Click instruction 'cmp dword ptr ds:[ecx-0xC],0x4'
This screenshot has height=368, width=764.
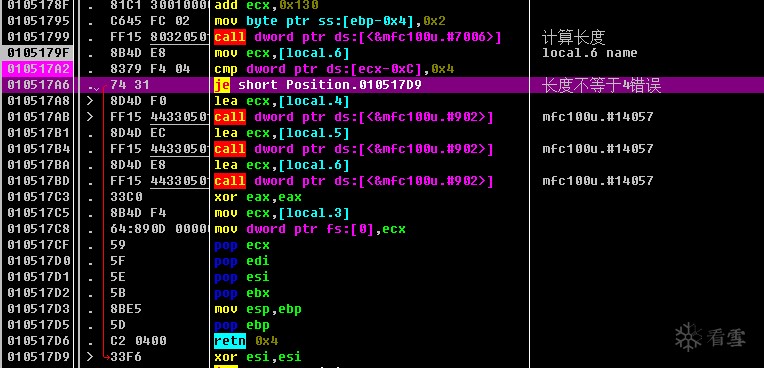click(334, 69)
